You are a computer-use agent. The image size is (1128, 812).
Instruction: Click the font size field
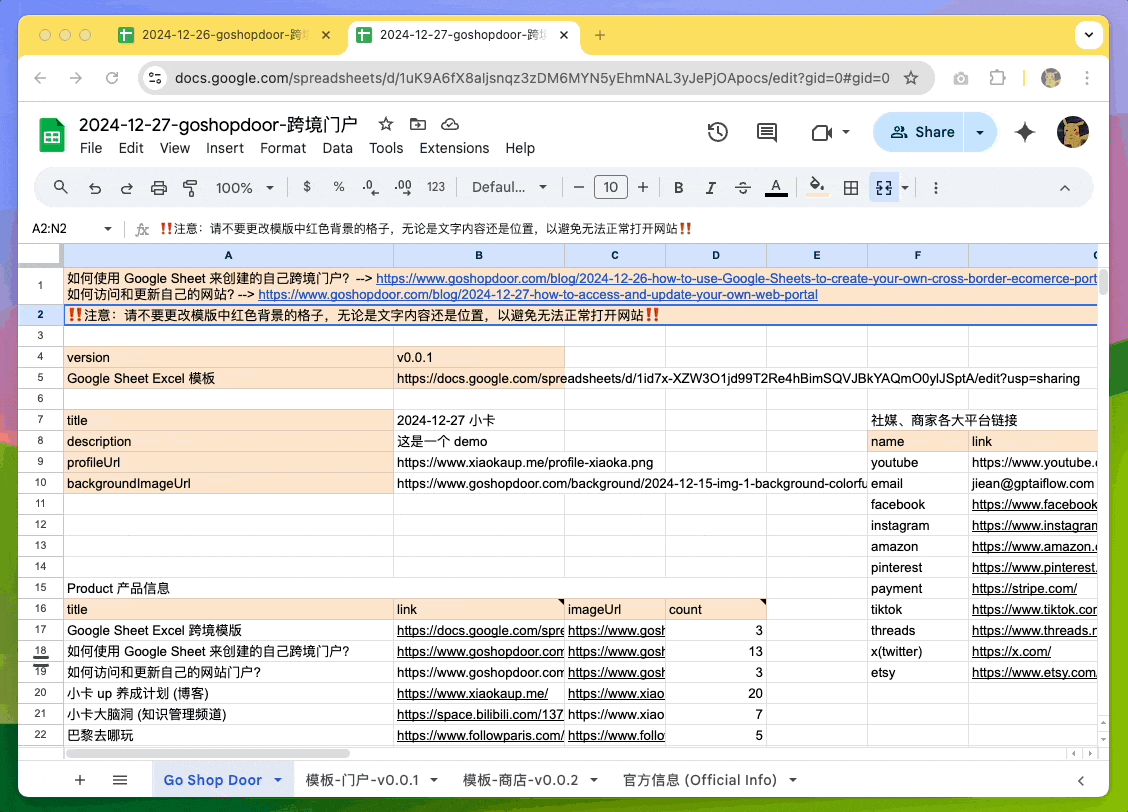pyautogui.click(x=611, y=188)
